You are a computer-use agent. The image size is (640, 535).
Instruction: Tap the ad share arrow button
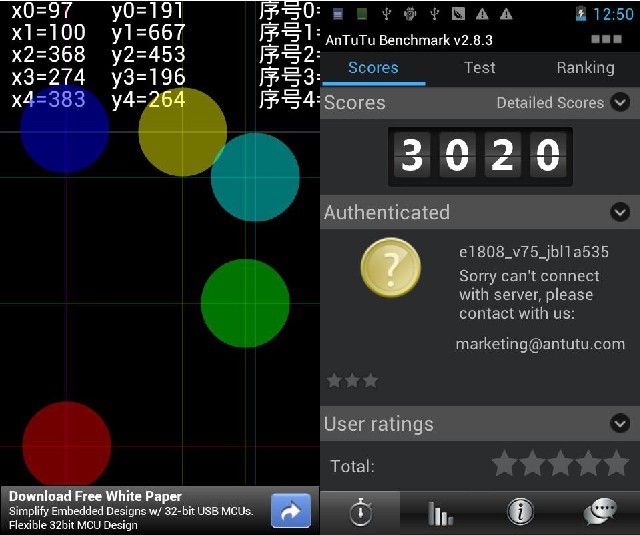pyautogui.click(x=291, y=511)
